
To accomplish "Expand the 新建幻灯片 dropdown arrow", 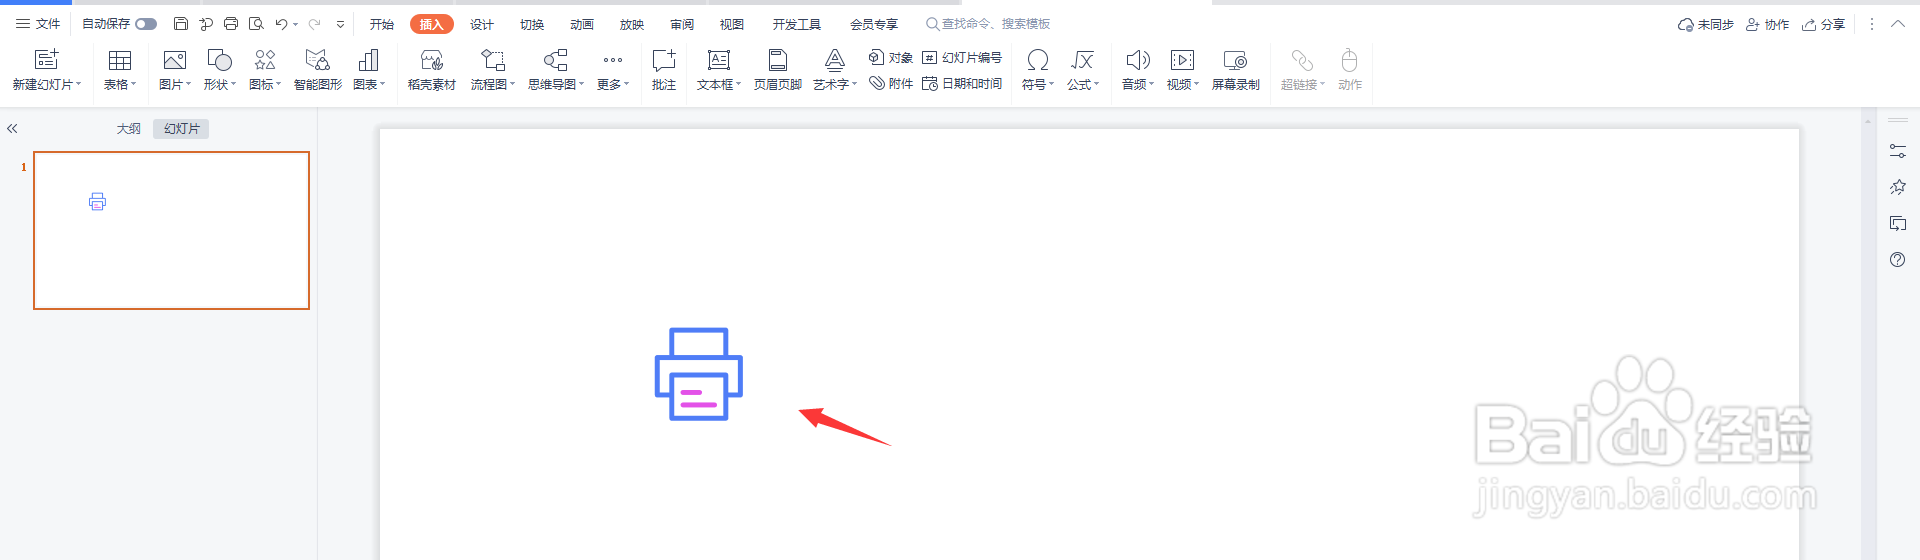I will point(79,85).
